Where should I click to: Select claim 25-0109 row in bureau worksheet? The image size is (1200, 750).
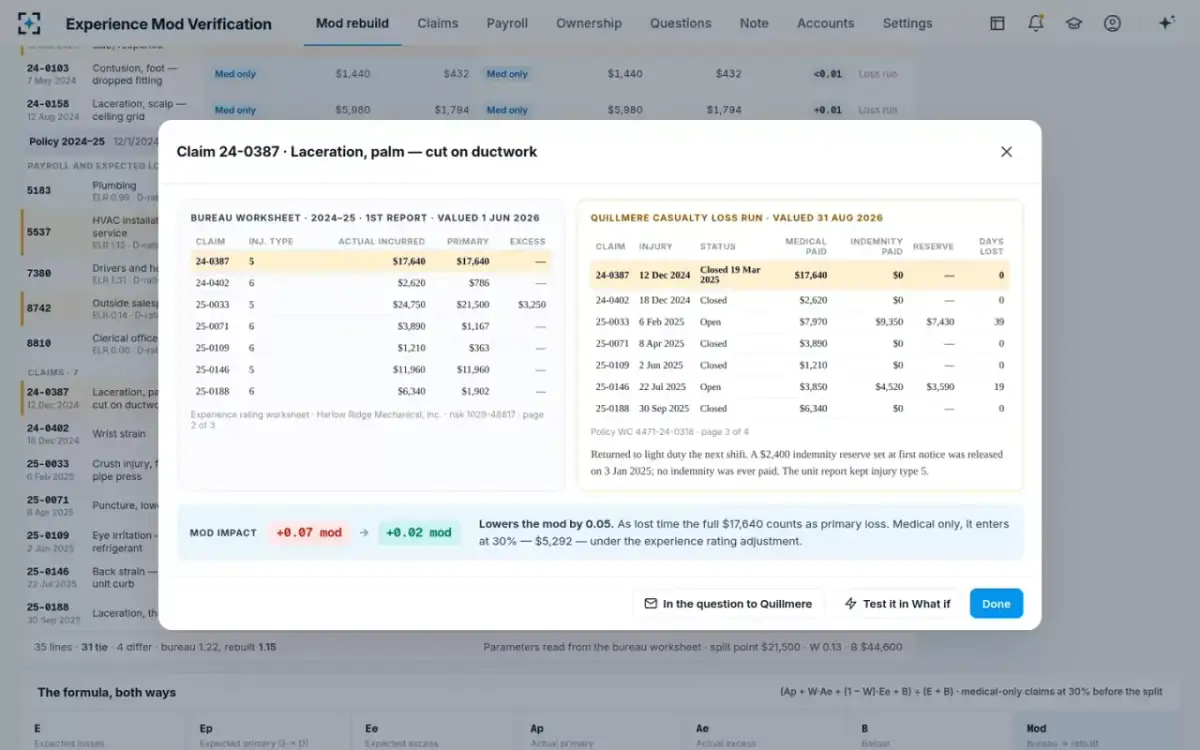371,348
